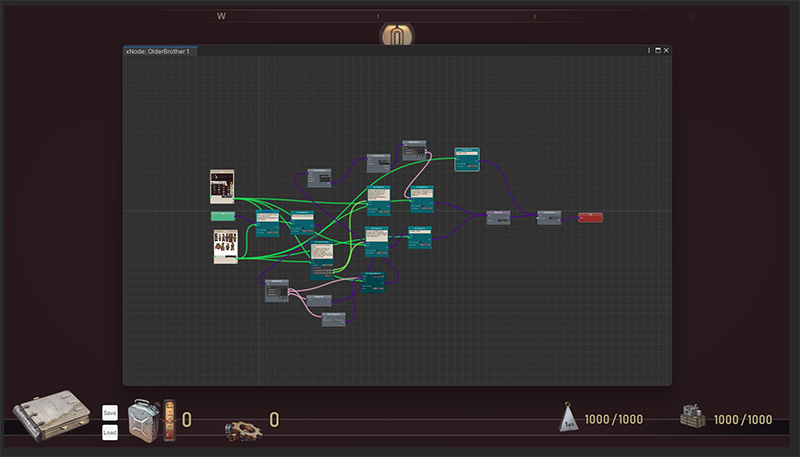Image resolution: width=800 pixels, height=457 pixels.
Task: Select the bottommost grey node
Action: point(334,319)
